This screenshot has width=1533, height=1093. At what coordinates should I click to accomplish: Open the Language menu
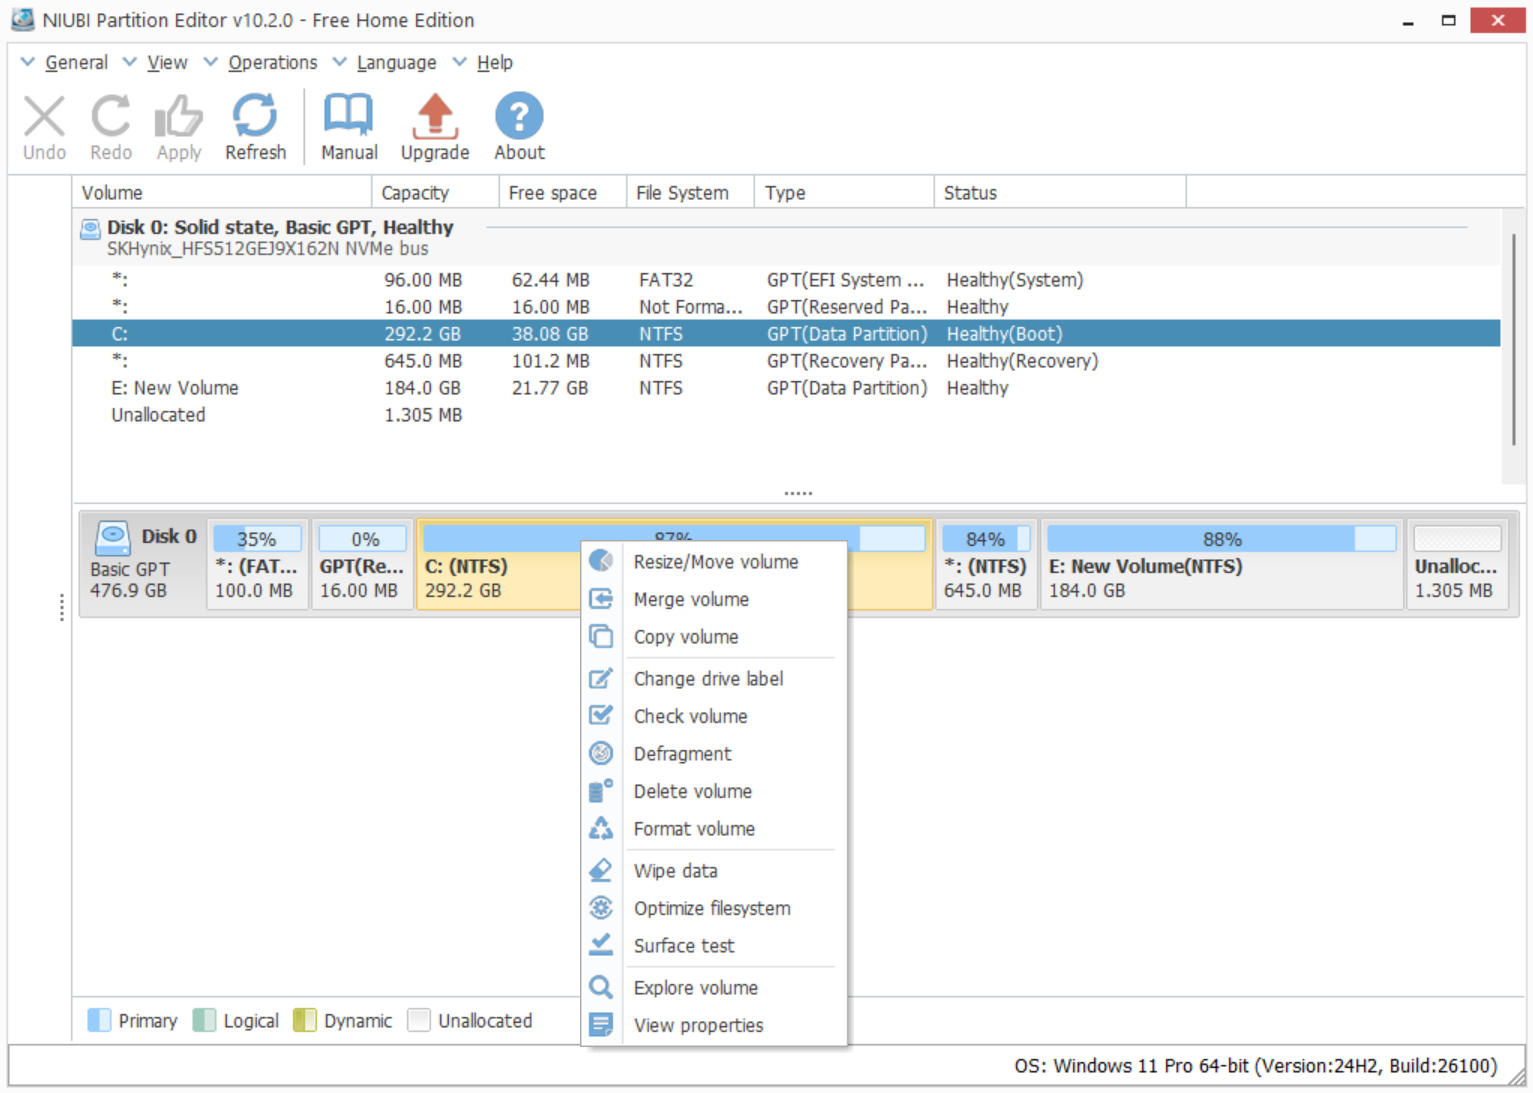tap(396, 62)
